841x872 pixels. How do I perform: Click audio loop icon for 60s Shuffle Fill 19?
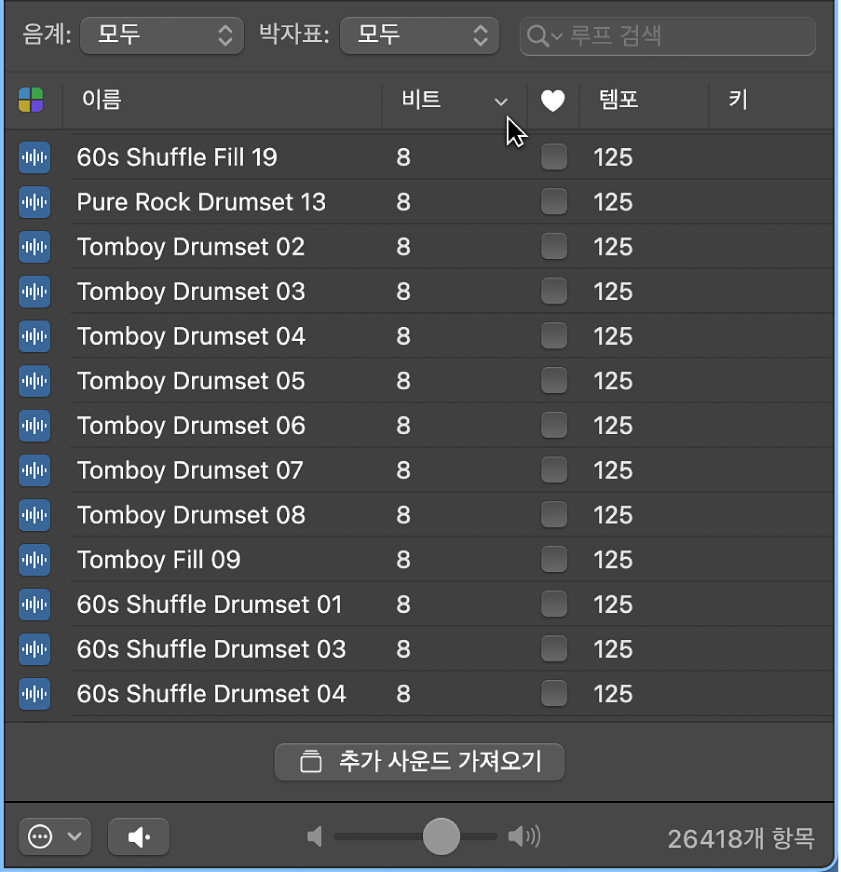(34, 157)
